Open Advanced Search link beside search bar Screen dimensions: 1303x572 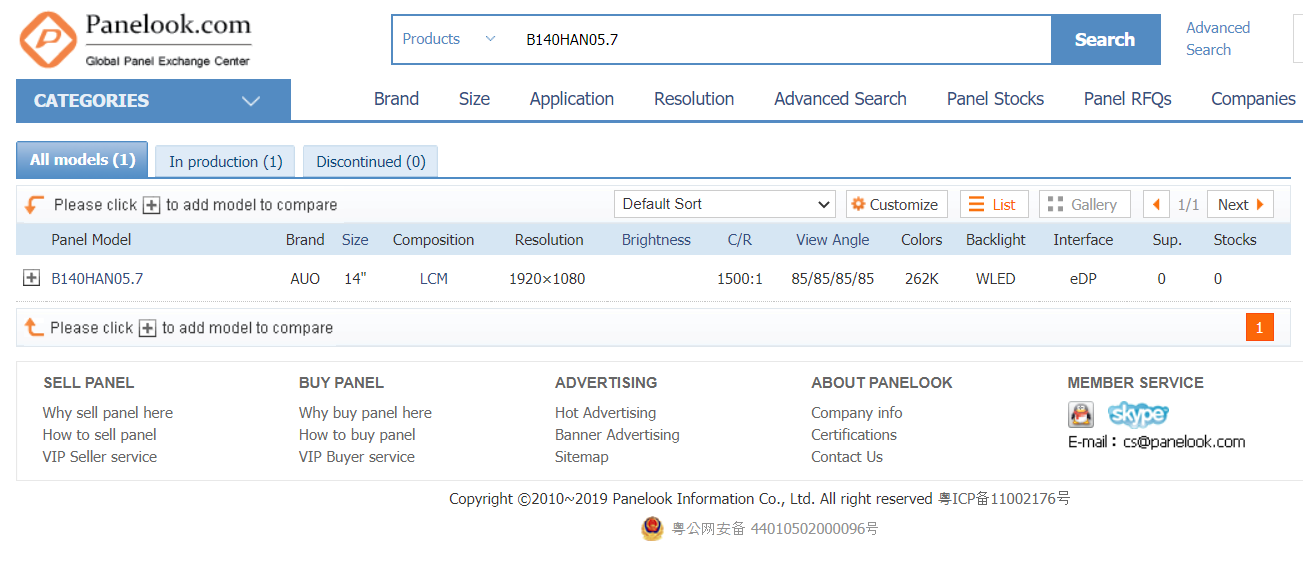tap(1218, 39)
